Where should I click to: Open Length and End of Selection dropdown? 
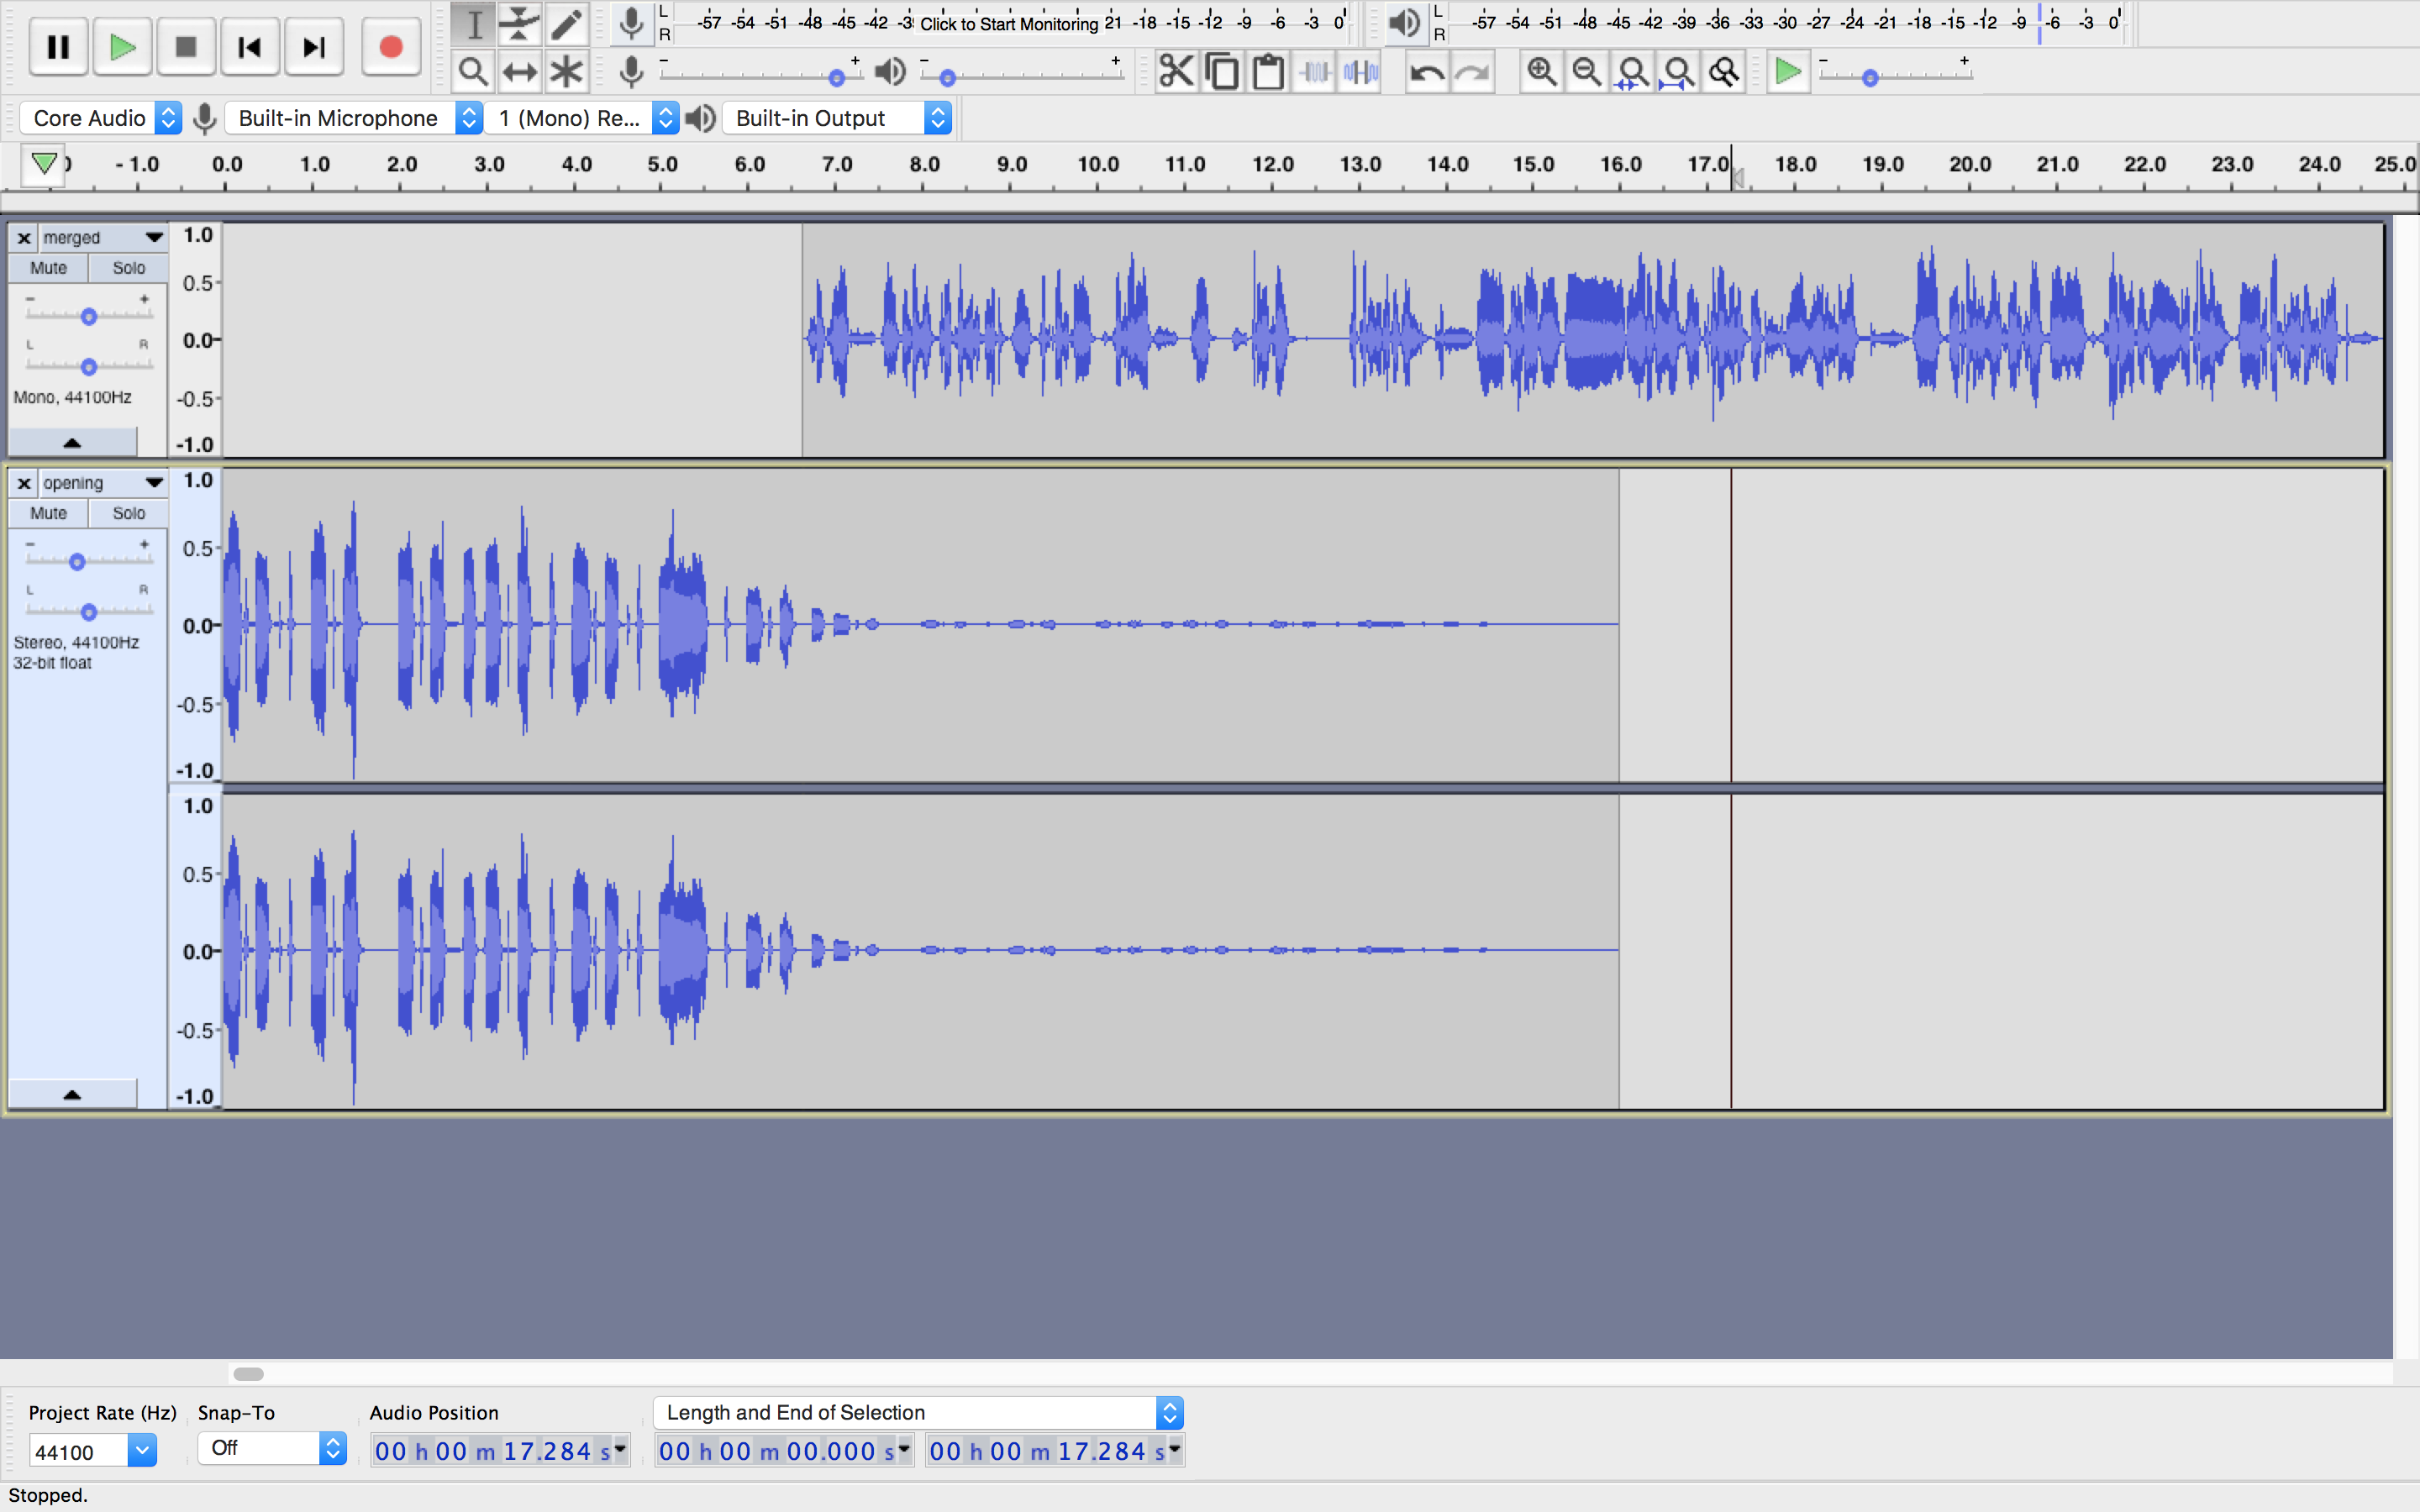[x=918, y=1412]
